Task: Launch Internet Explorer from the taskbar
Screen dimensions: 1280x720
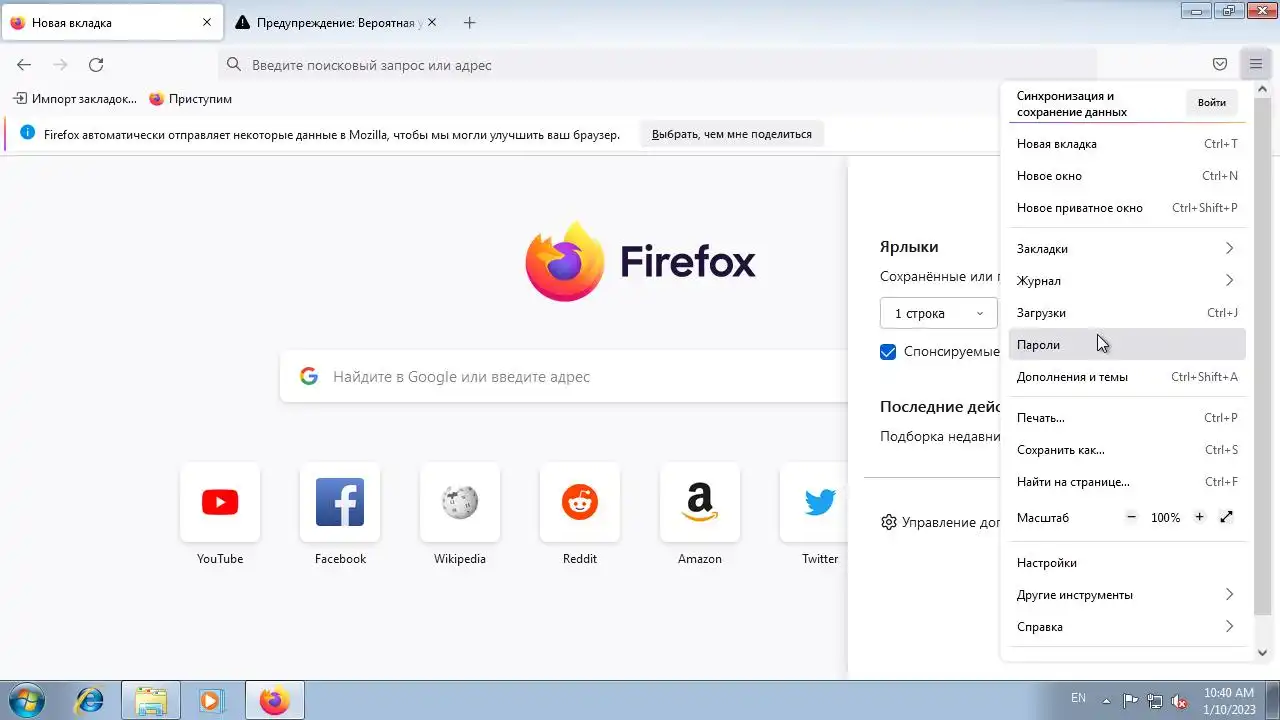Action: (x=89, y=700)
